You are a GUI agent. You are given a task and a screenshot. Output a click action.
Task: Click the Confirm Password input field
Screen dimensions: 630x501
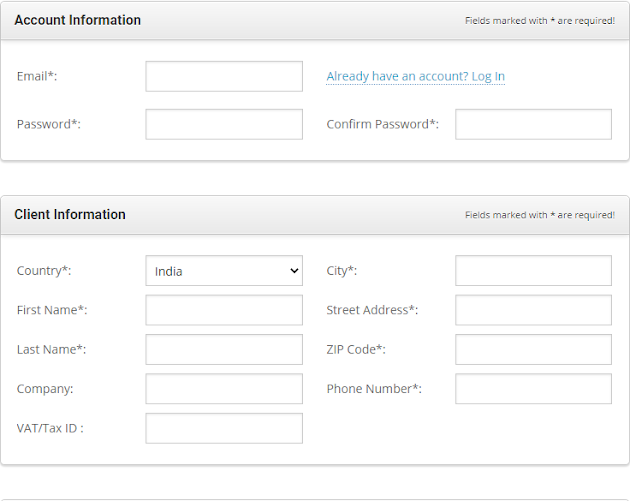pos(533,124)
